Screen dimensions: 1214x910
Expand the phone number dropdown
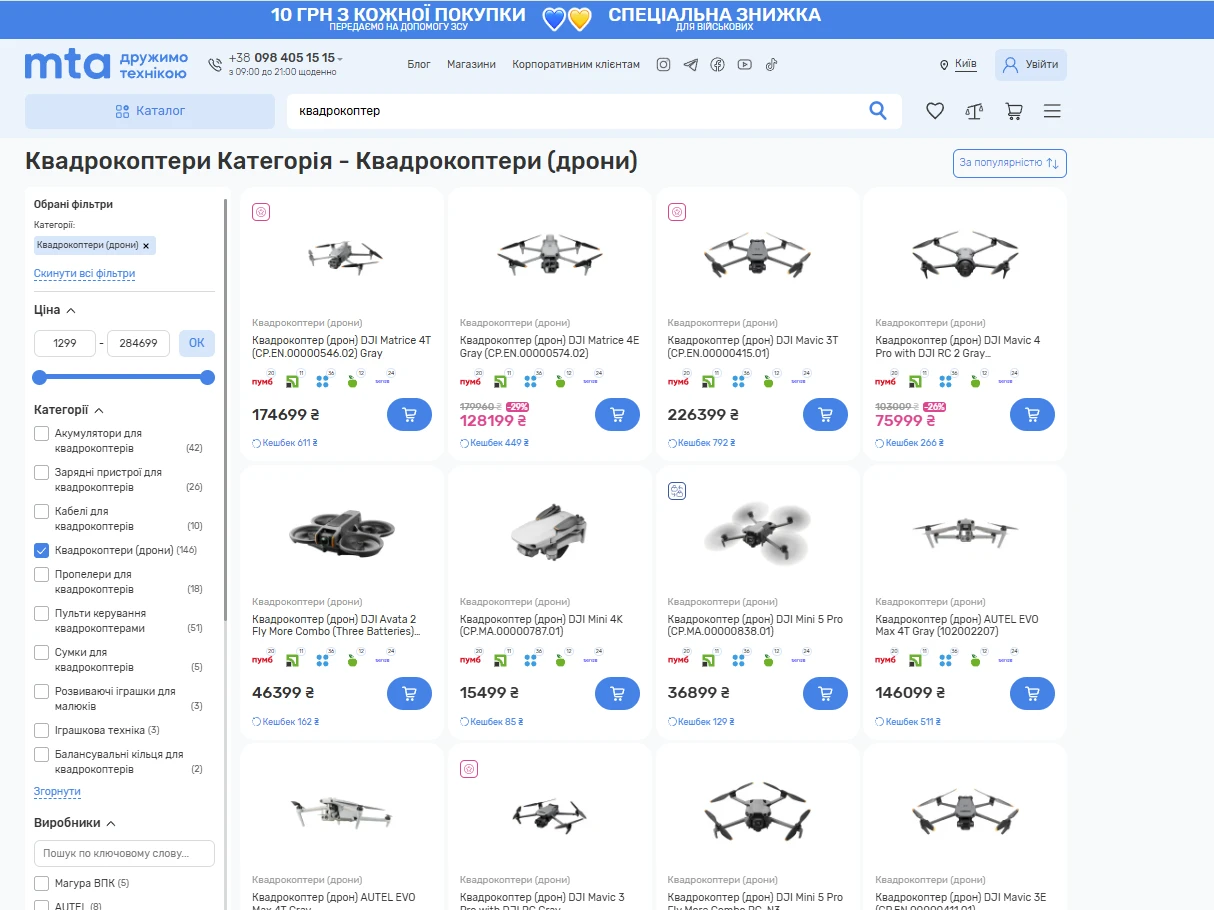pyautogui.click(x=340, y=59)
